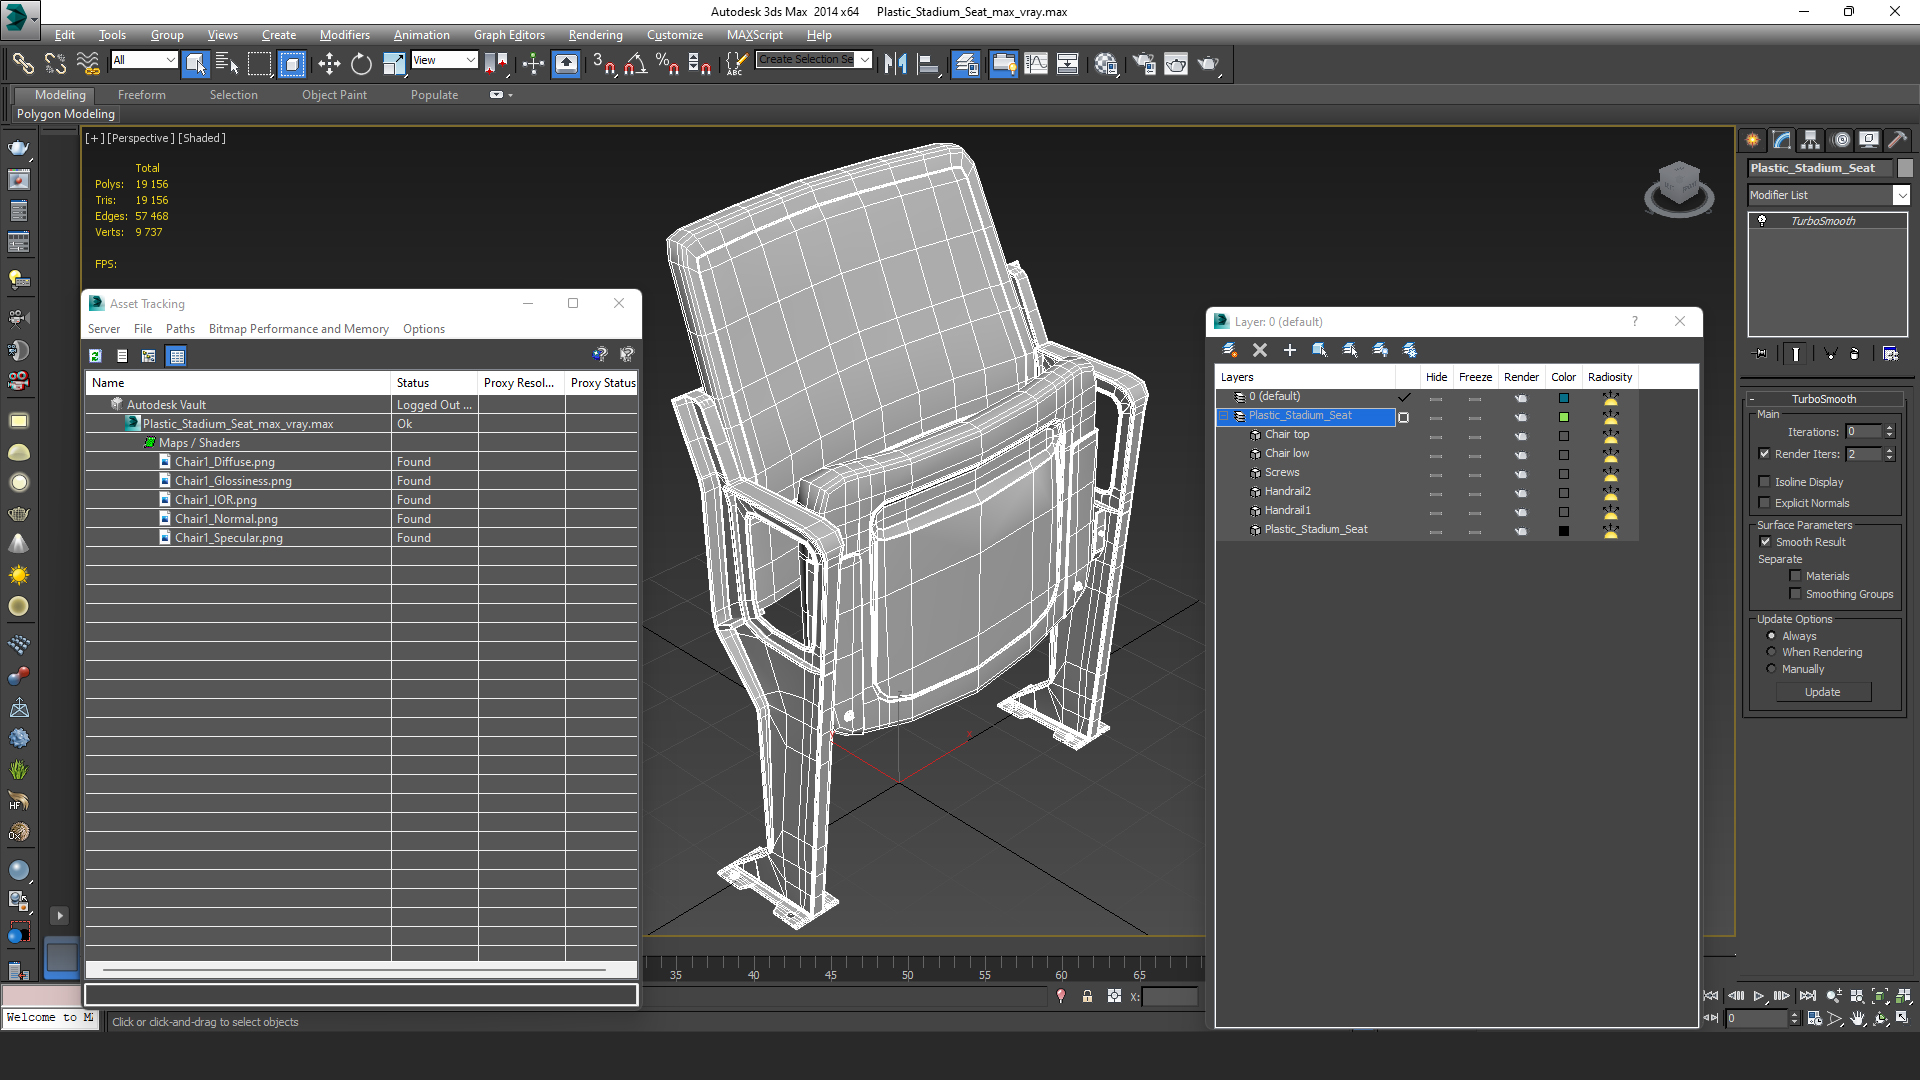Image resolution: width=1920 pixels, height=1080 pixels.
Task: Enable Separate by Smoothing Groups checkbox
Action: [1795, 594]
